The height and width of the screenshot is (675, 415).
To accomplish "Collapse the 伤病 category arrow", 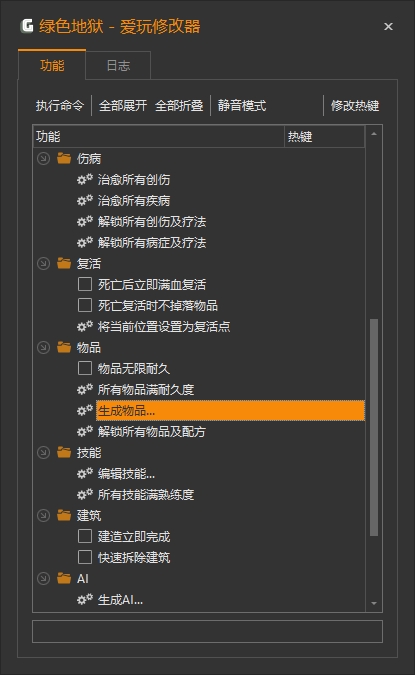I will [x=43, y=158].
